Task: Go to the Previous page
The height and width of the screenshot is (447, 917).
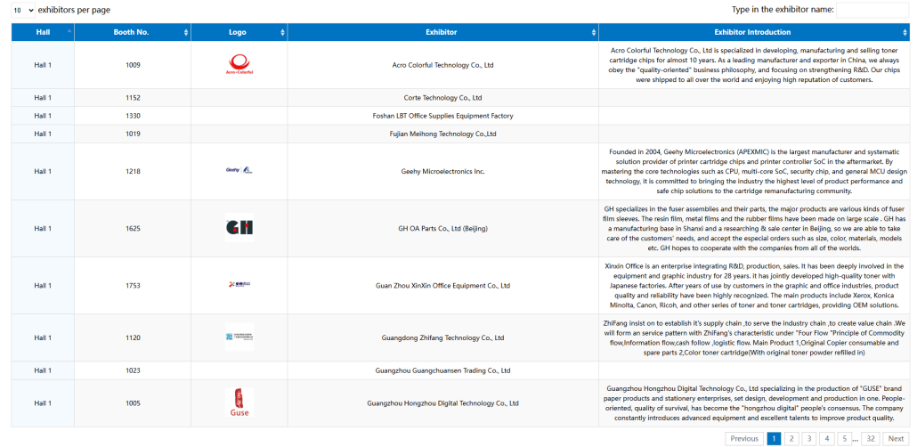Action: click(x=744, y=438)
